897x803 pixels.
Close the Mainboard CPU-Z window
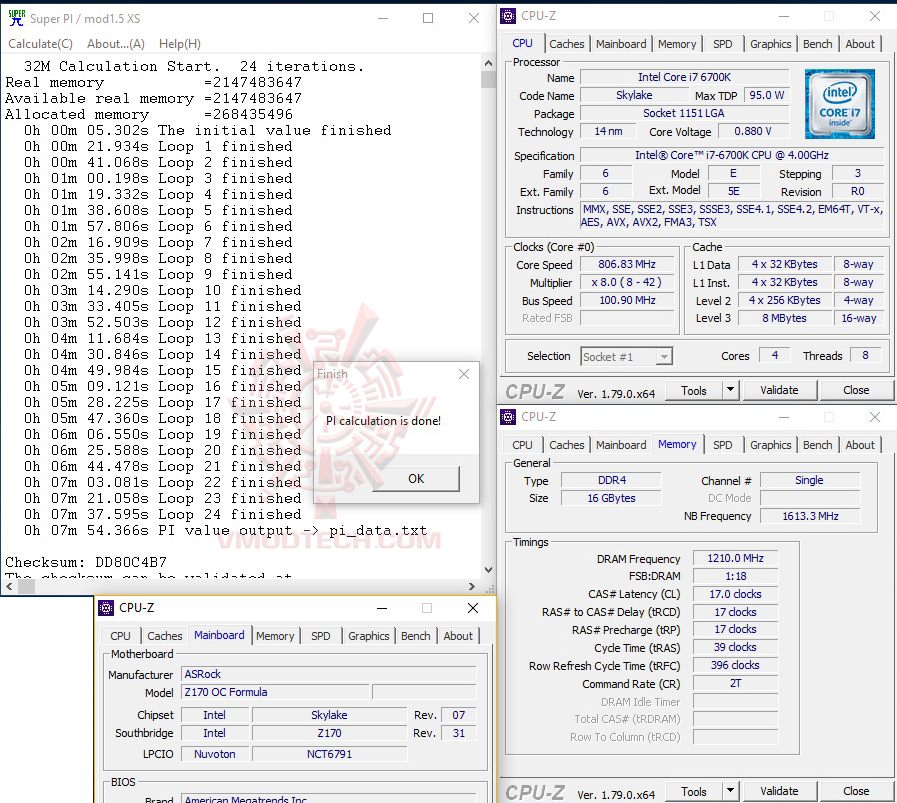(x=473, y=608)
